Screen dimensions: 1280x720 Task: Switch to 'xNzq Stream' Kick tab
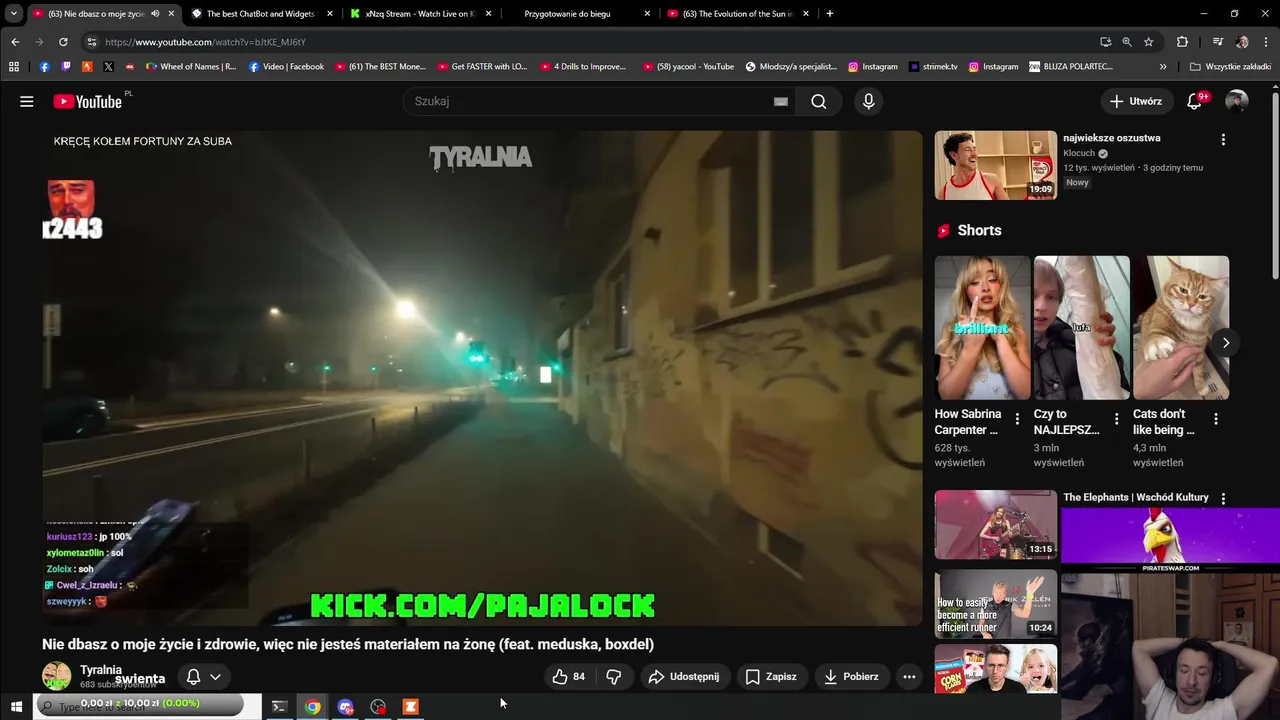420,14
